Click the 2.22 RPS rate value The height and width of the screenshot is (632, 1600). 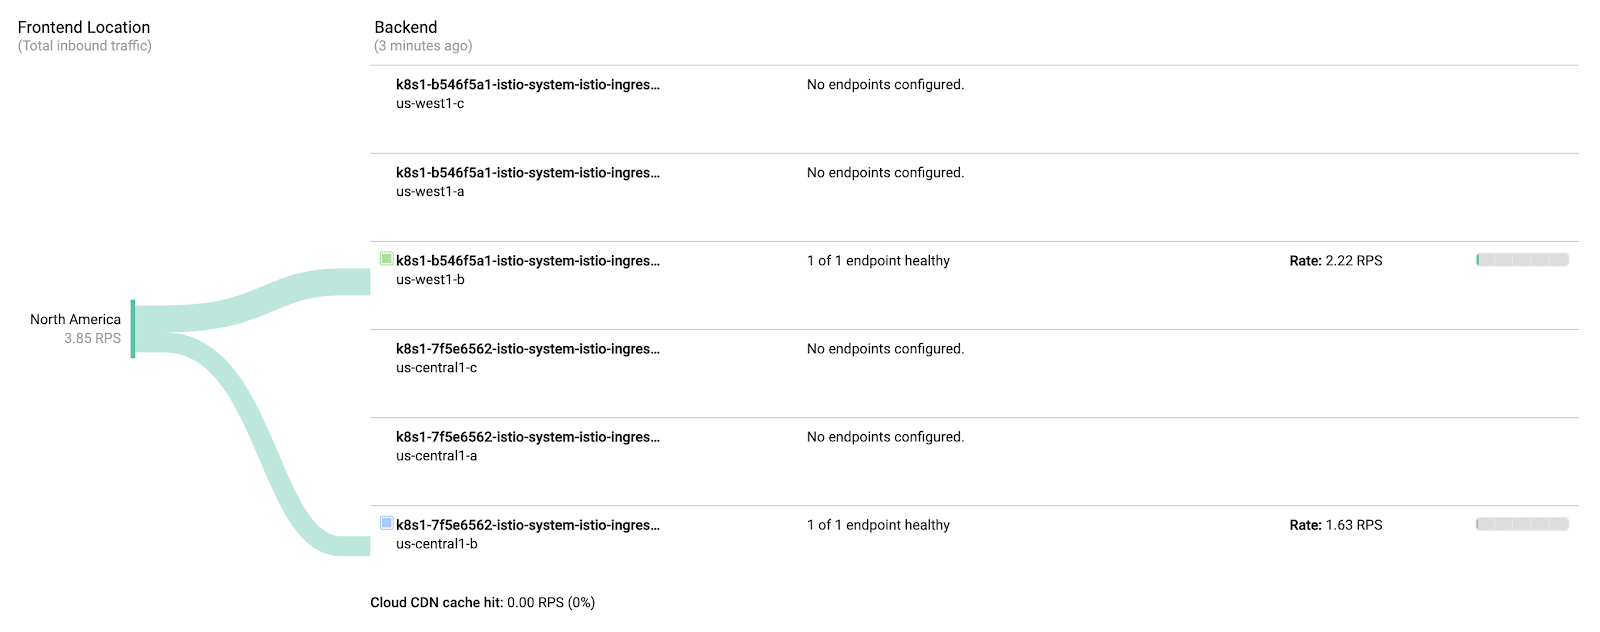[x=1353, y=261]
